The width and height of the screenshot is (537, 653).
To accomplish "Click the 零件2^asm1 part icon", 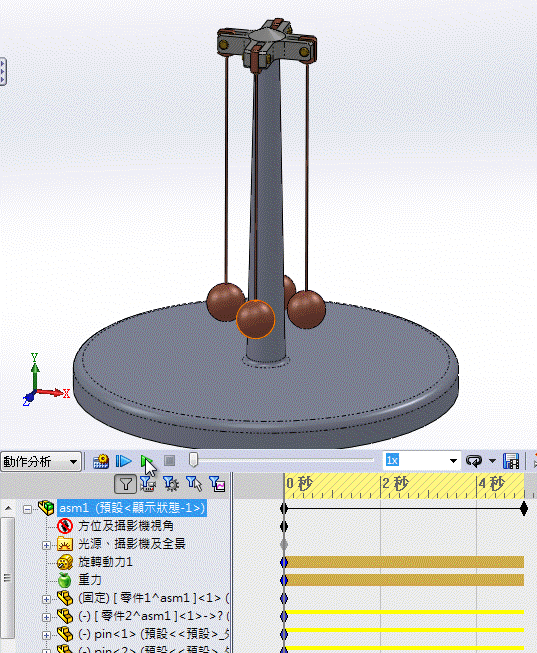I will [x=65, y=616].
